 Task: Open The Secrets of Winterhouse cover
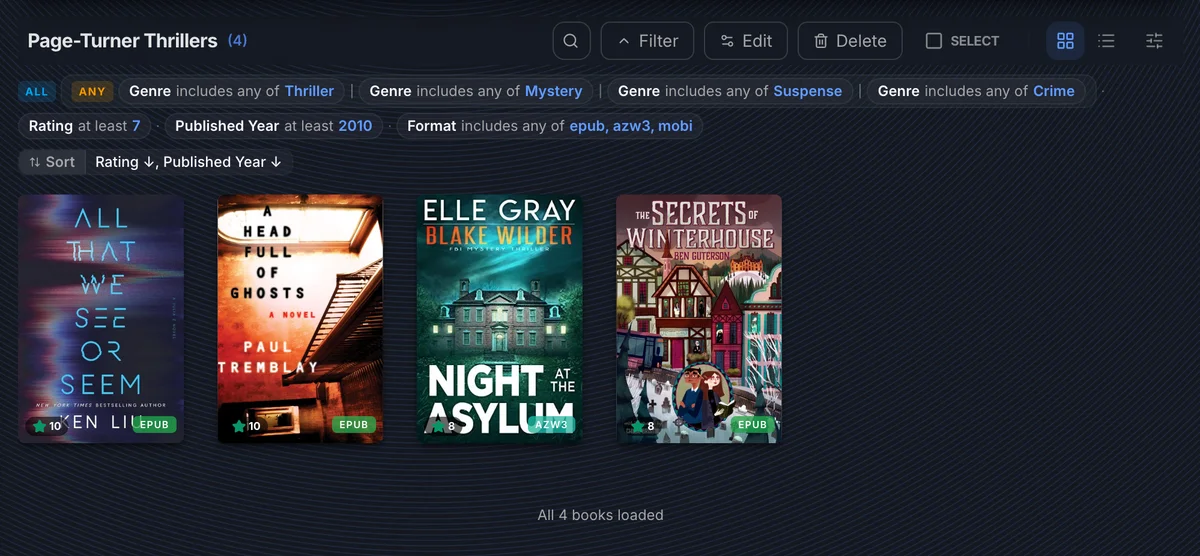point(699,319)
